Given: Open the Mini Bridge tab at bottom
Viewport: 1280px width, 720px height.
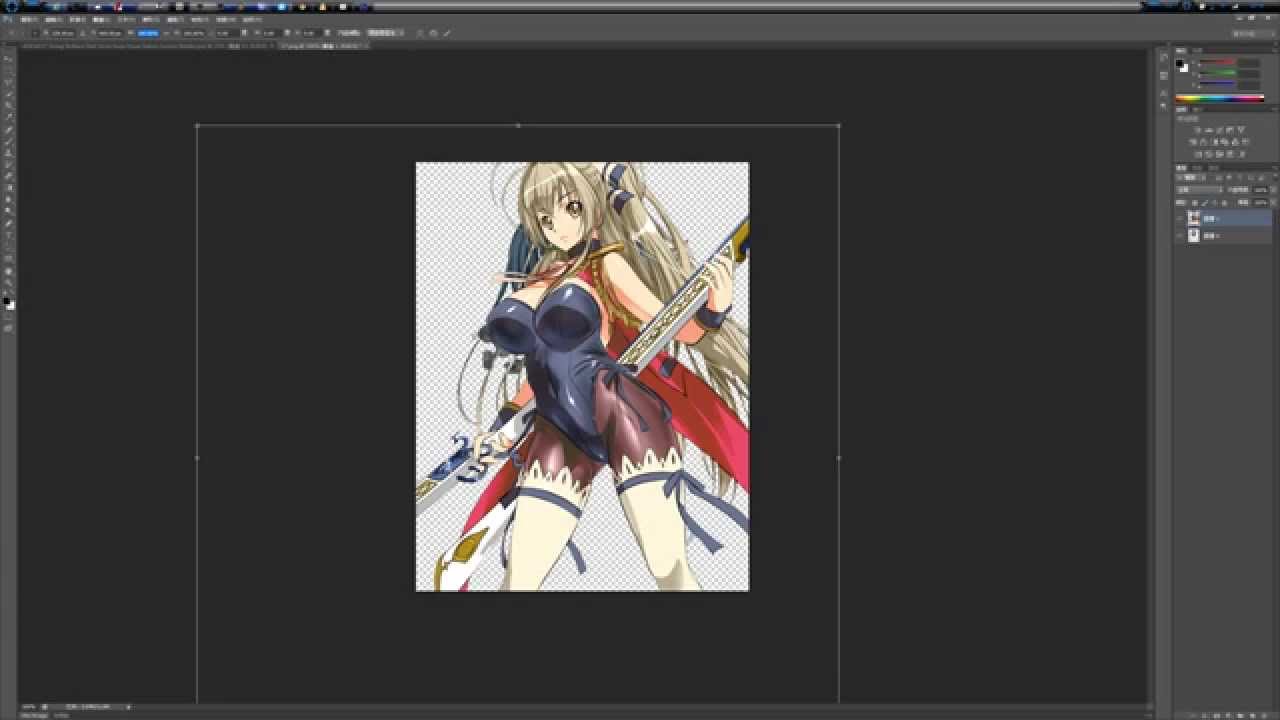Looking at the screenshot, I should tap(34, 715).
